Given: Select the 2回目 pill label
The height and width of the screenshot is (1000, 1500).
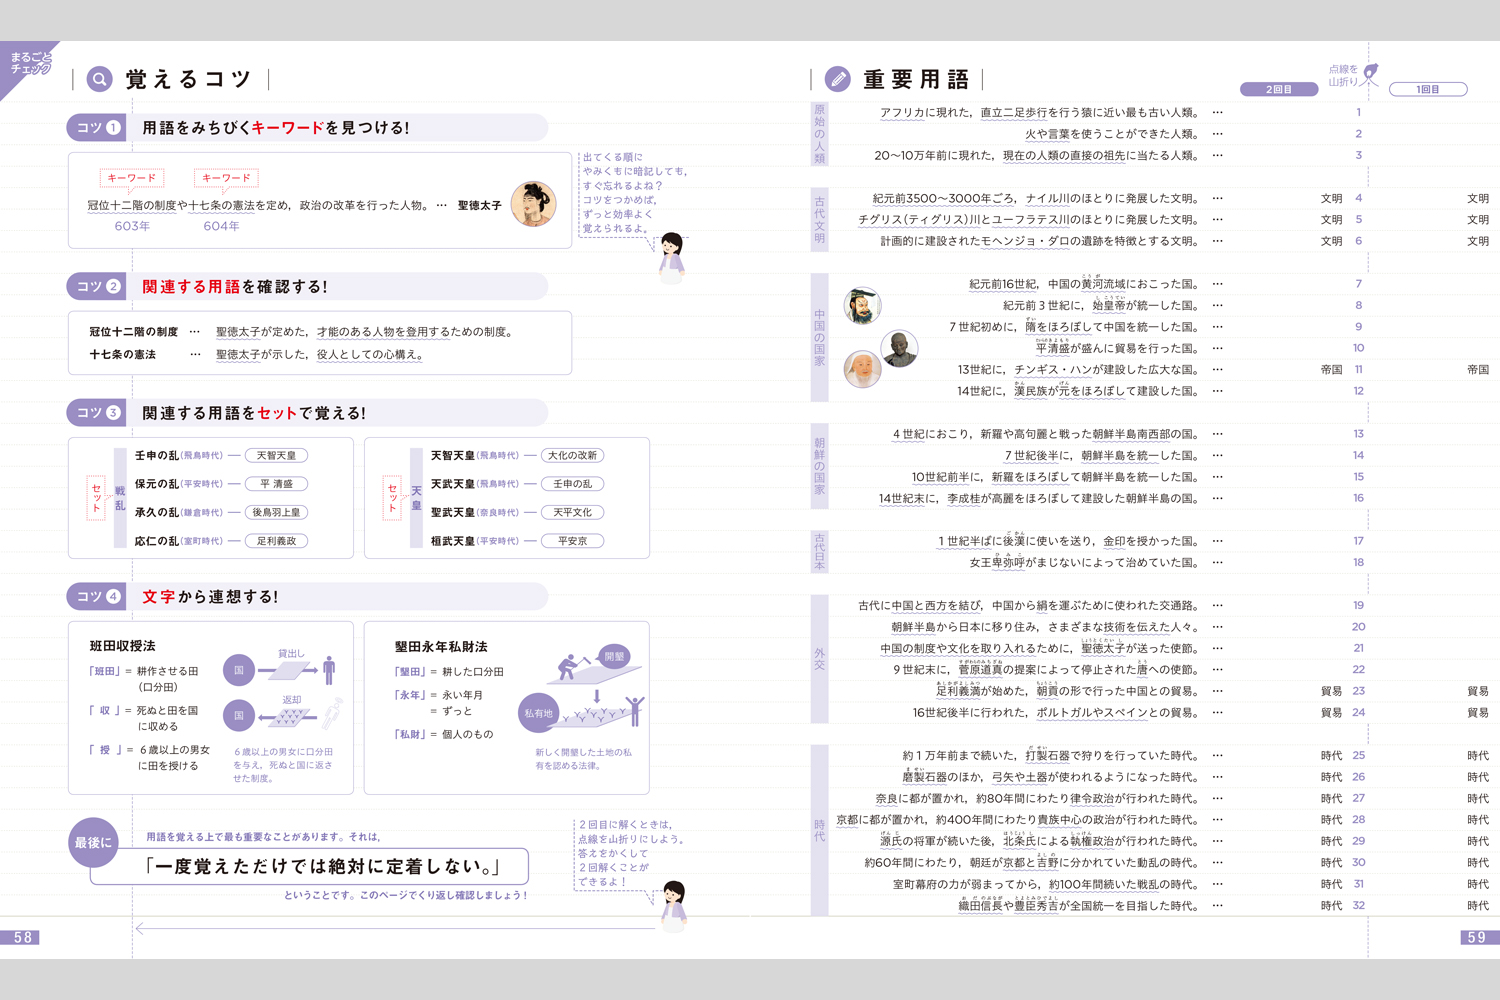Looking at the screenshot, I should click(1279, 89).
